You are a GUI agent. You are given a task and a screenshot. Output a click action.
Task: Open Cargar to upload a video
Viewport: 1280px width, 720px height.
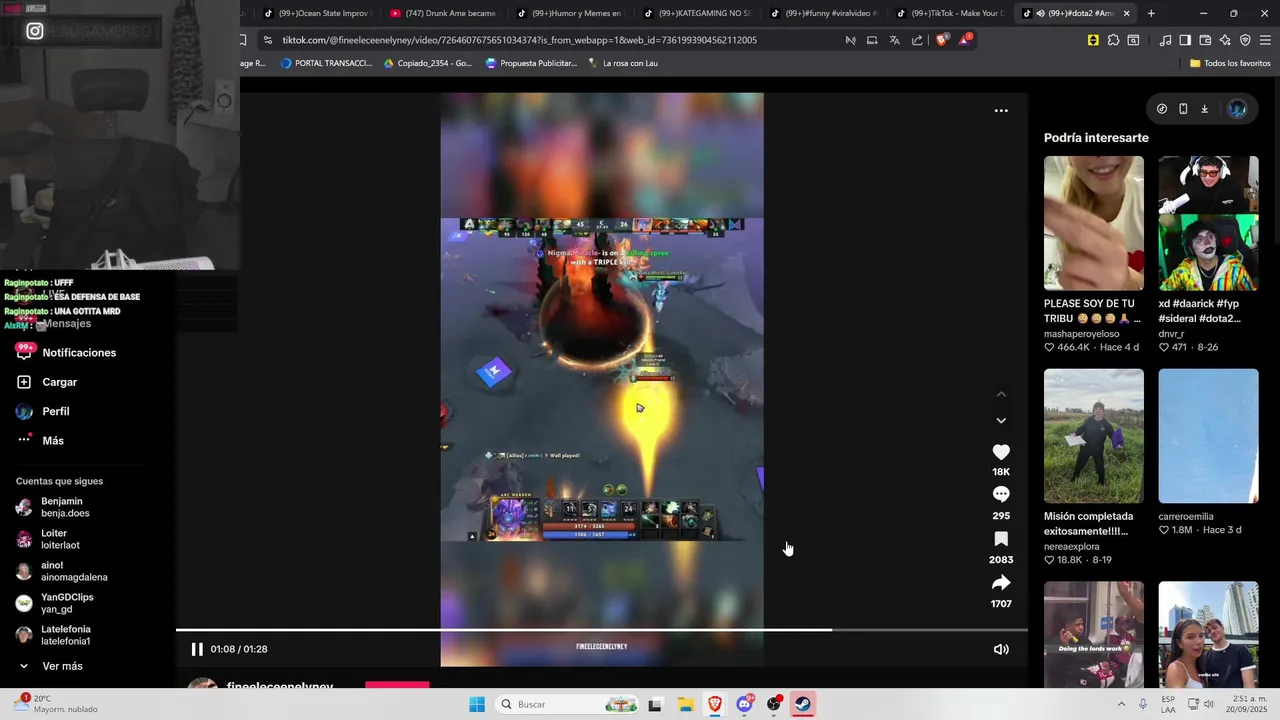[47, 382]
